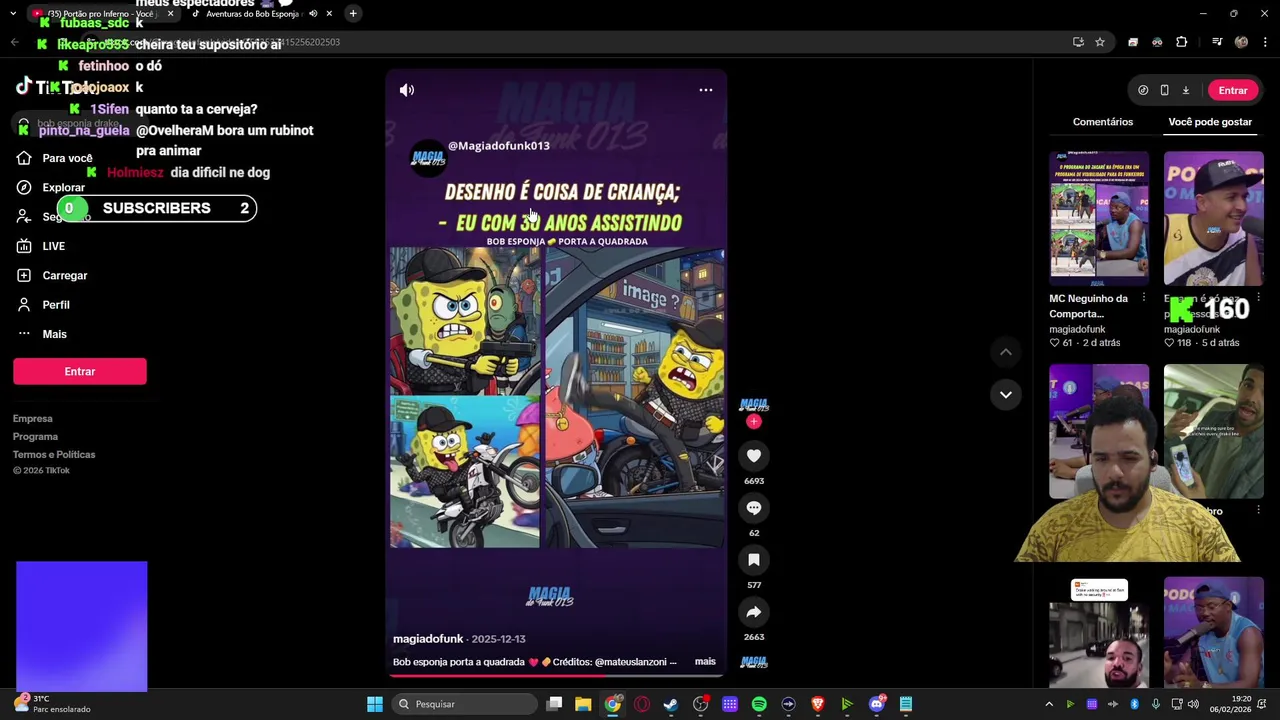
Task: Open Steam from the taskbar
Action: coord(671,704)
